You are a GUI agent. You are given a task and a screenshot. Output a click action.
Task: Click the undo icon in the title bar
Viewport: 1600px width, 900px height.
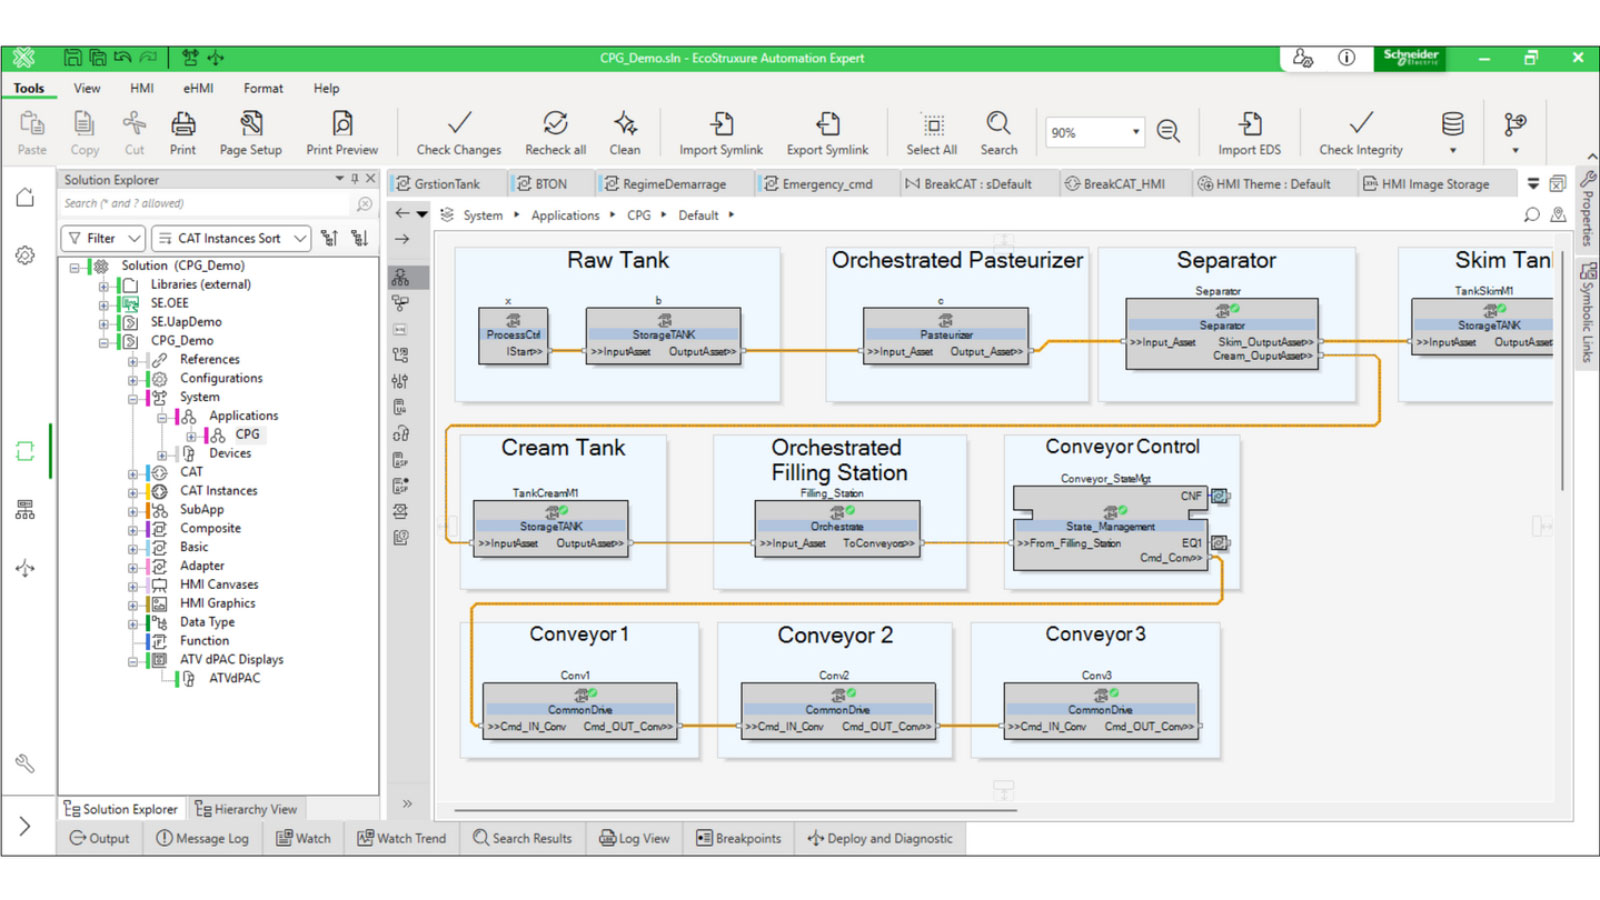(x=123, y=58)
